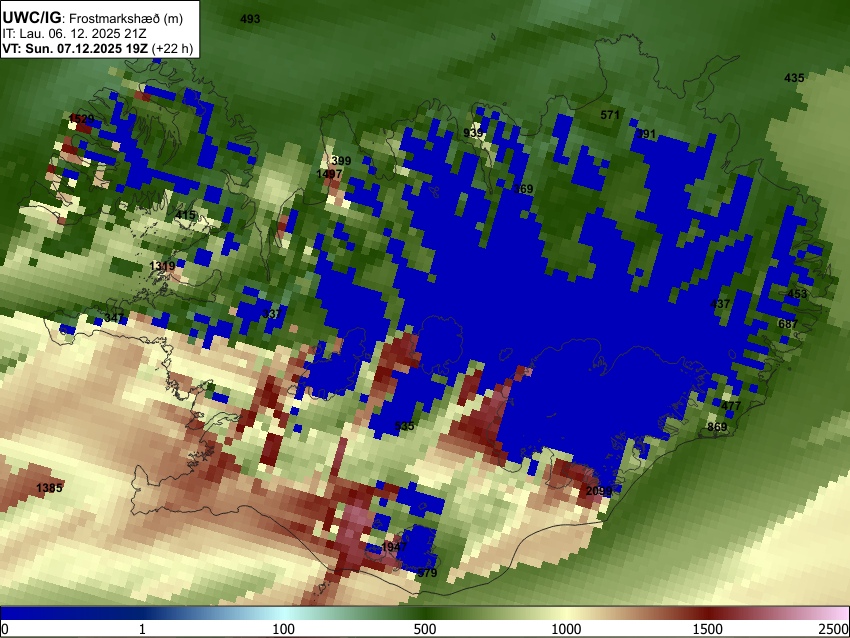Click the "1000" color scale label
Screen dimensions: 850x638
coord(566,629)
